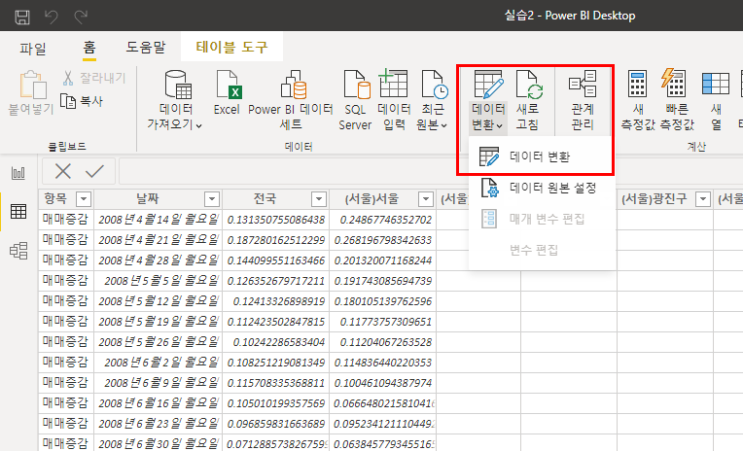
Task: Select cell 0.11773757309651
Action: tap(383, 322)
